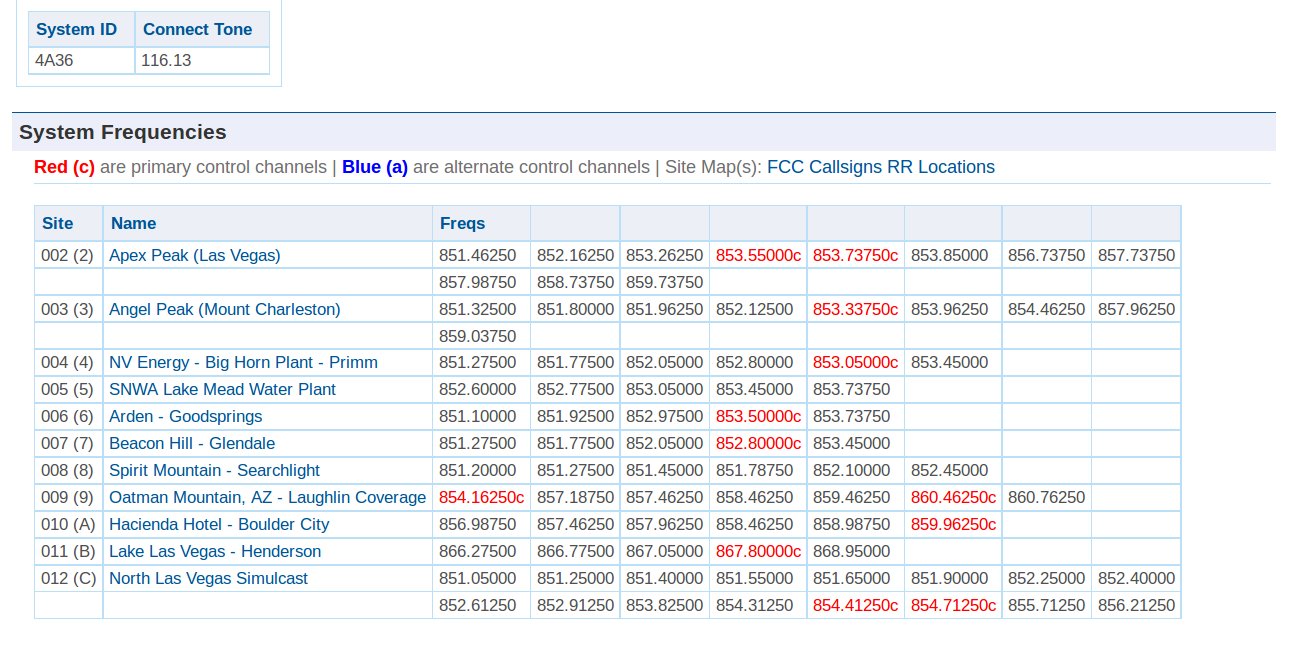Select site number 004 (4)

(67, 362)
